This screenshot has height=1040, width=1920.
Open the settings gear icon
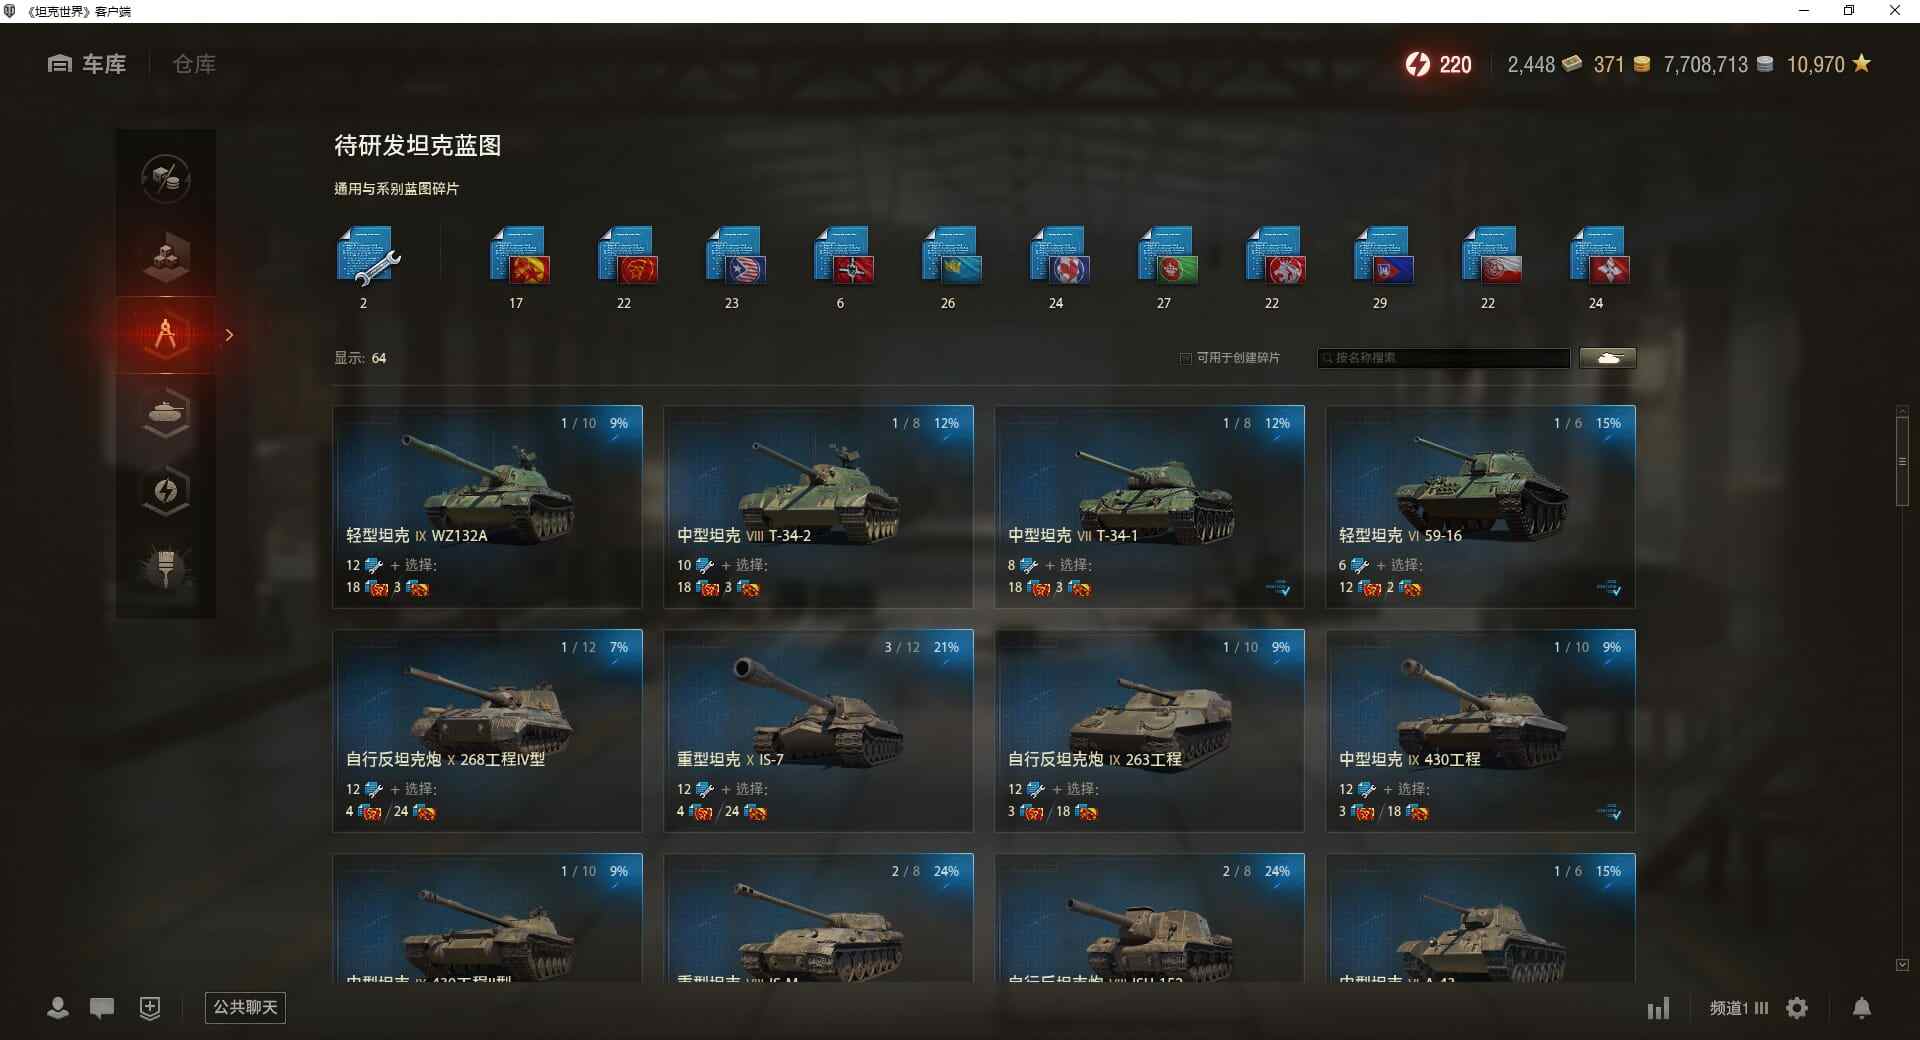1797,1008
